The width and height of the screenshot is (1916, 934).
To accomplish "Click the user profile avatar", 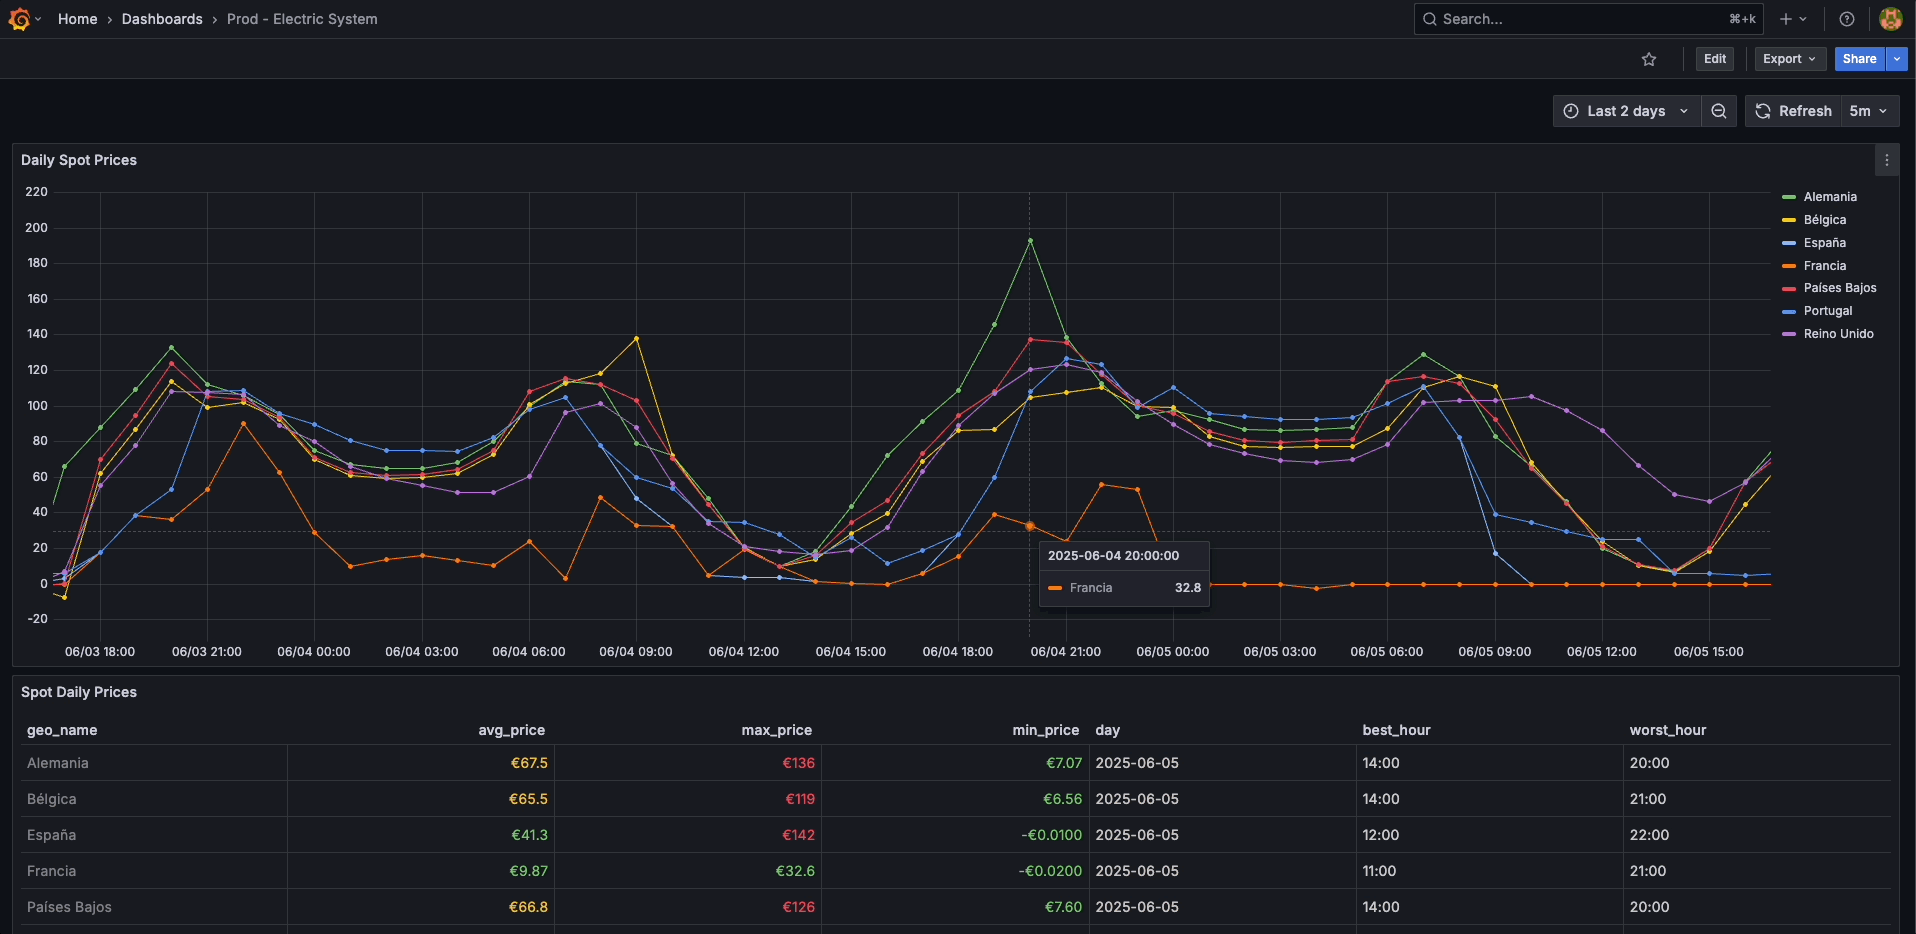I will (x=1890, y=19).
